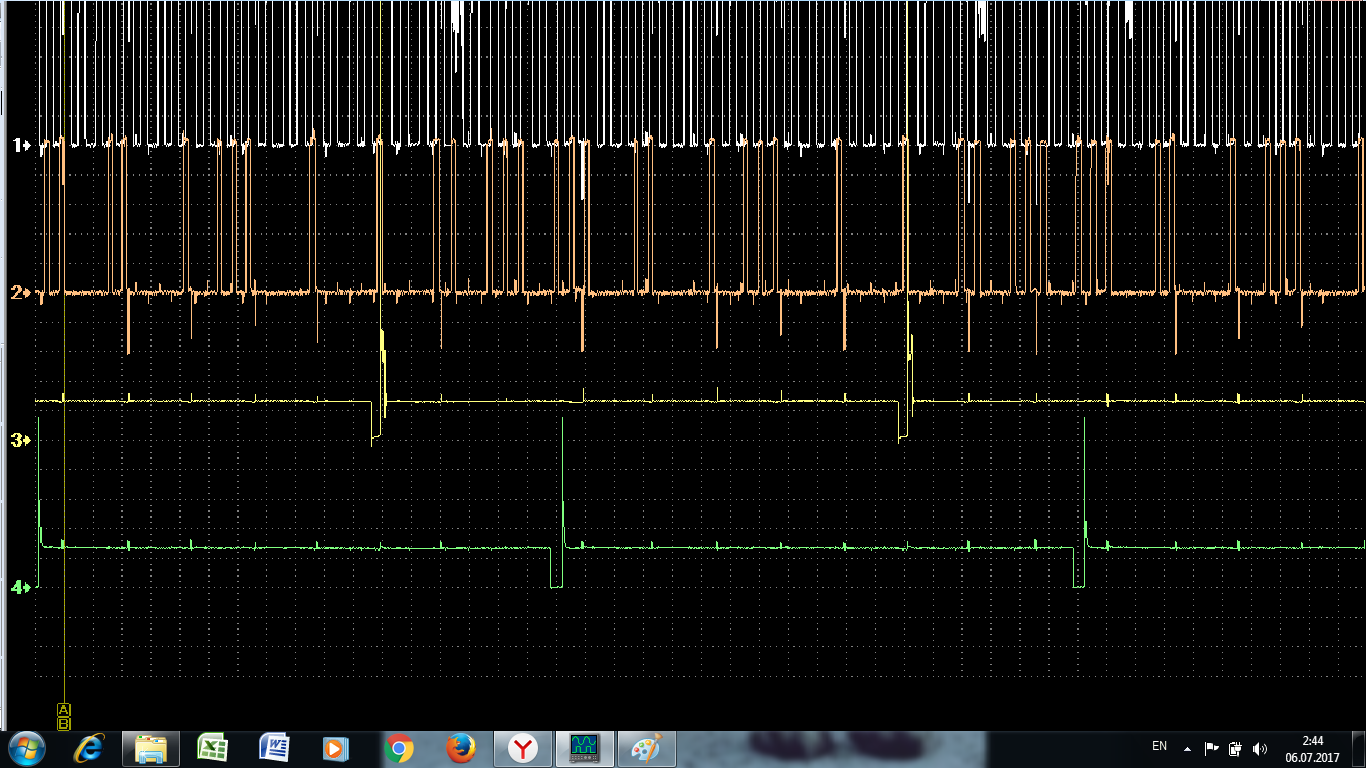Open the Windows Start menu
This screenshot has height=768, width=1366.
[x=27, y=748]
